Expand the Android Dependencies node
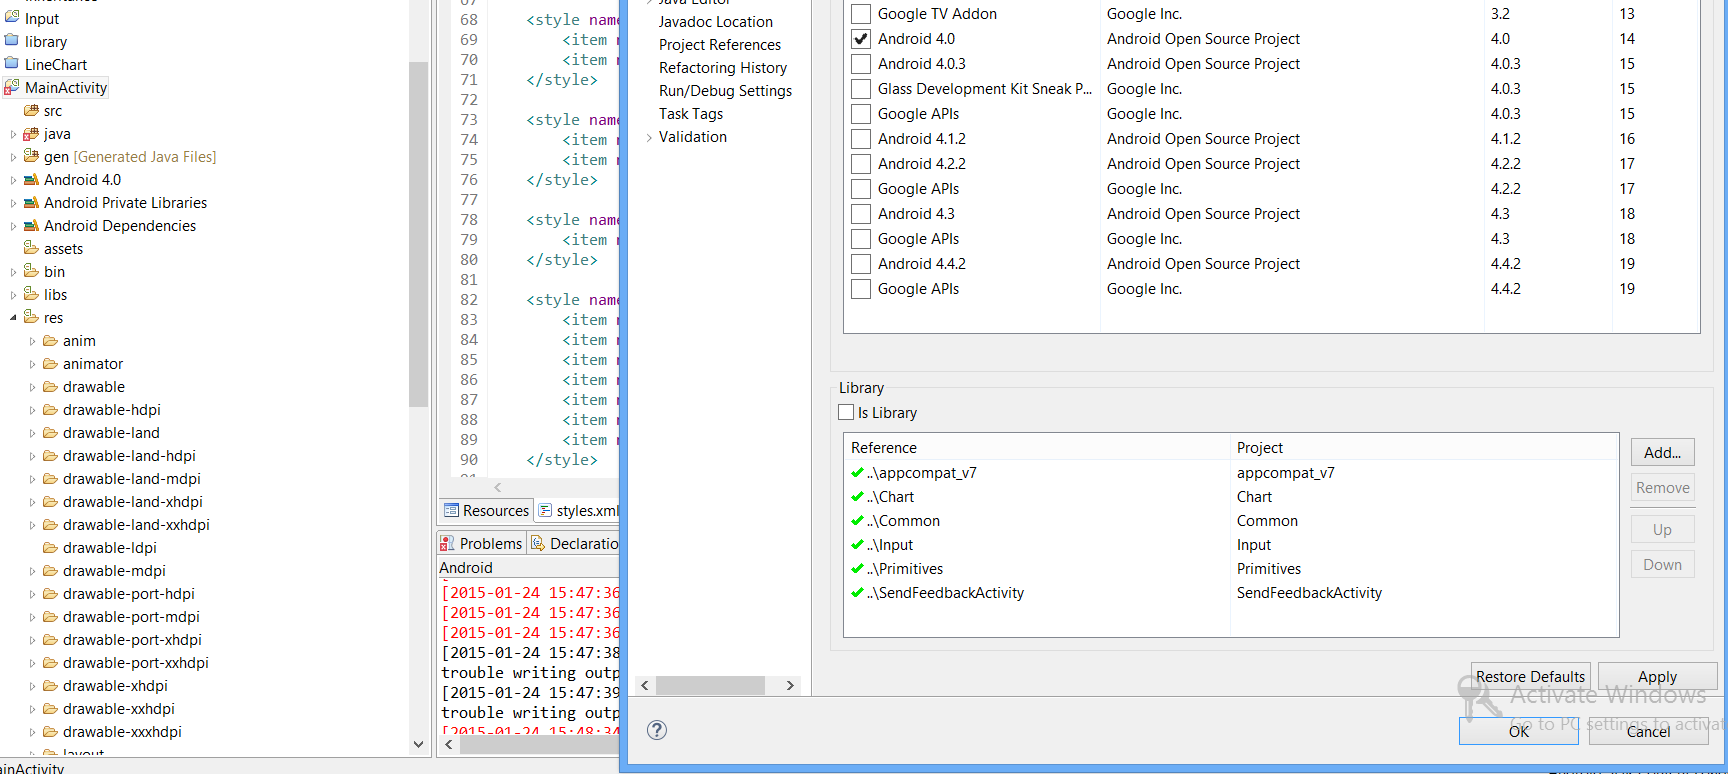Viewport: 1728px width, 774px height. pos(13,226)
